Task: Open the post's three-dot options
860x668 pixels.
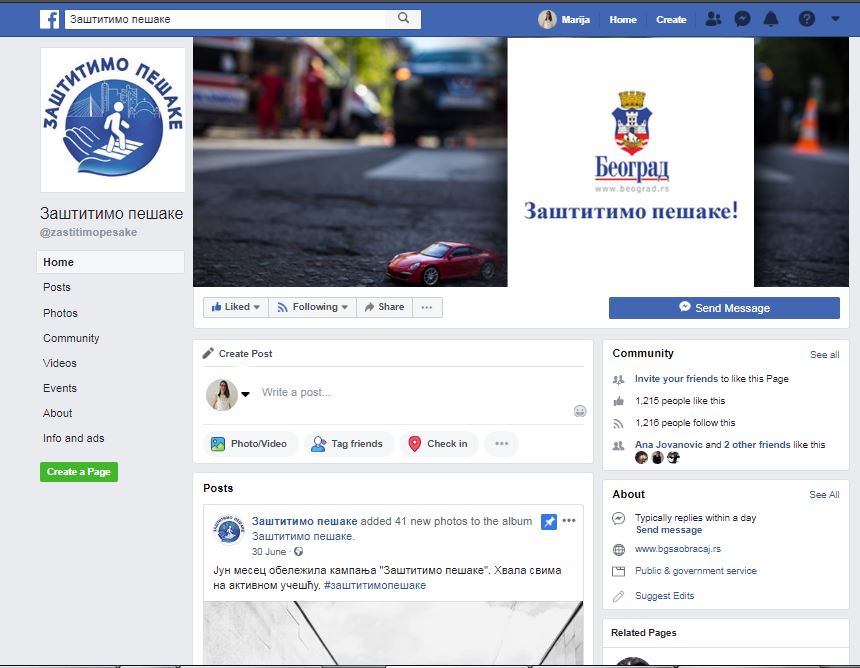Action: coord(569,520)
